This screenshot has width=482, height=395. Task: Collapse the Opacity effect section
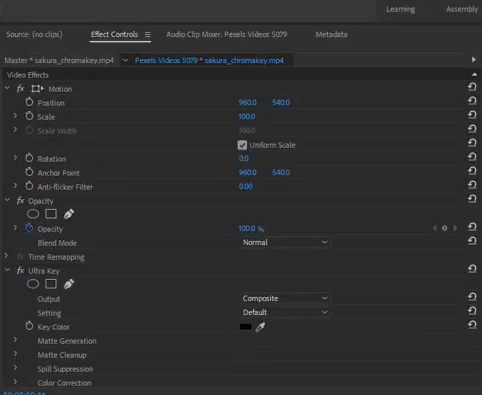pos(7,200)
